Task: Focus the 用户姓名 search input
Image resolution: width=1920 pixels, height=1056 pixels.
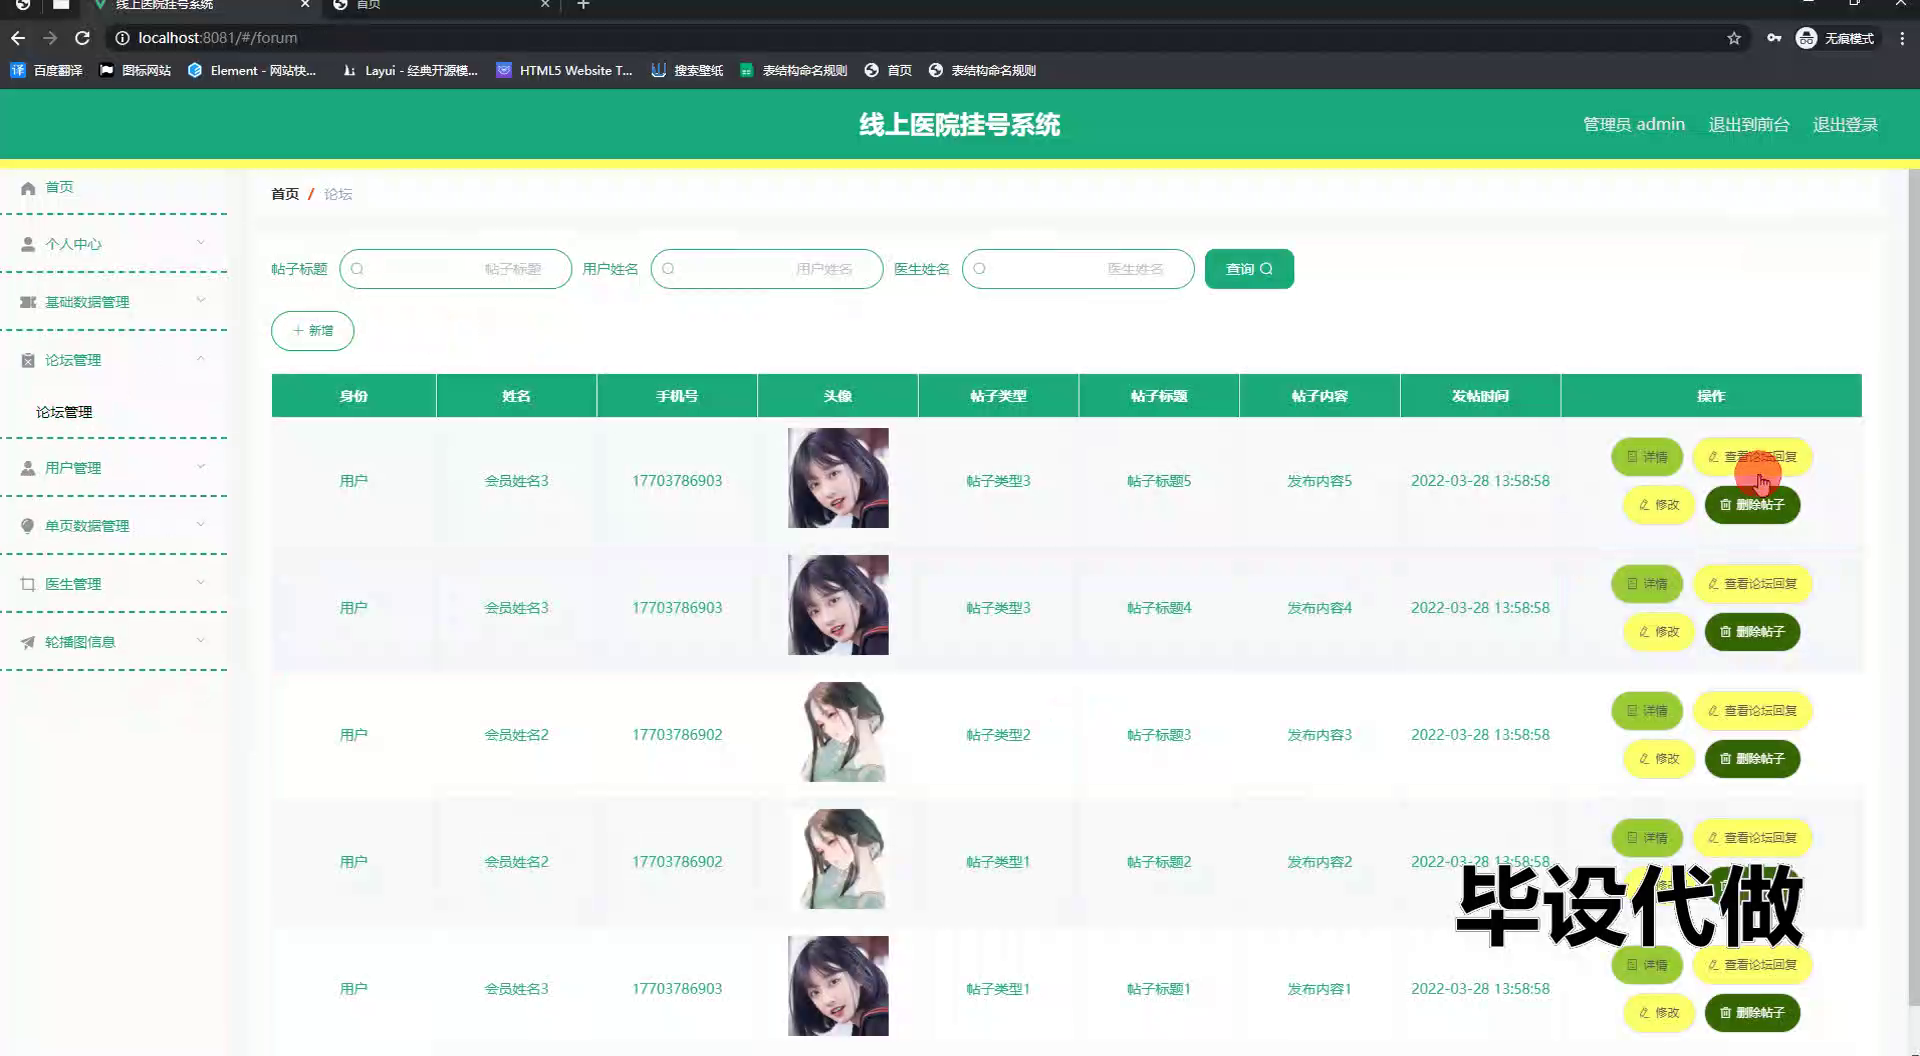Action: pos(767,269)
